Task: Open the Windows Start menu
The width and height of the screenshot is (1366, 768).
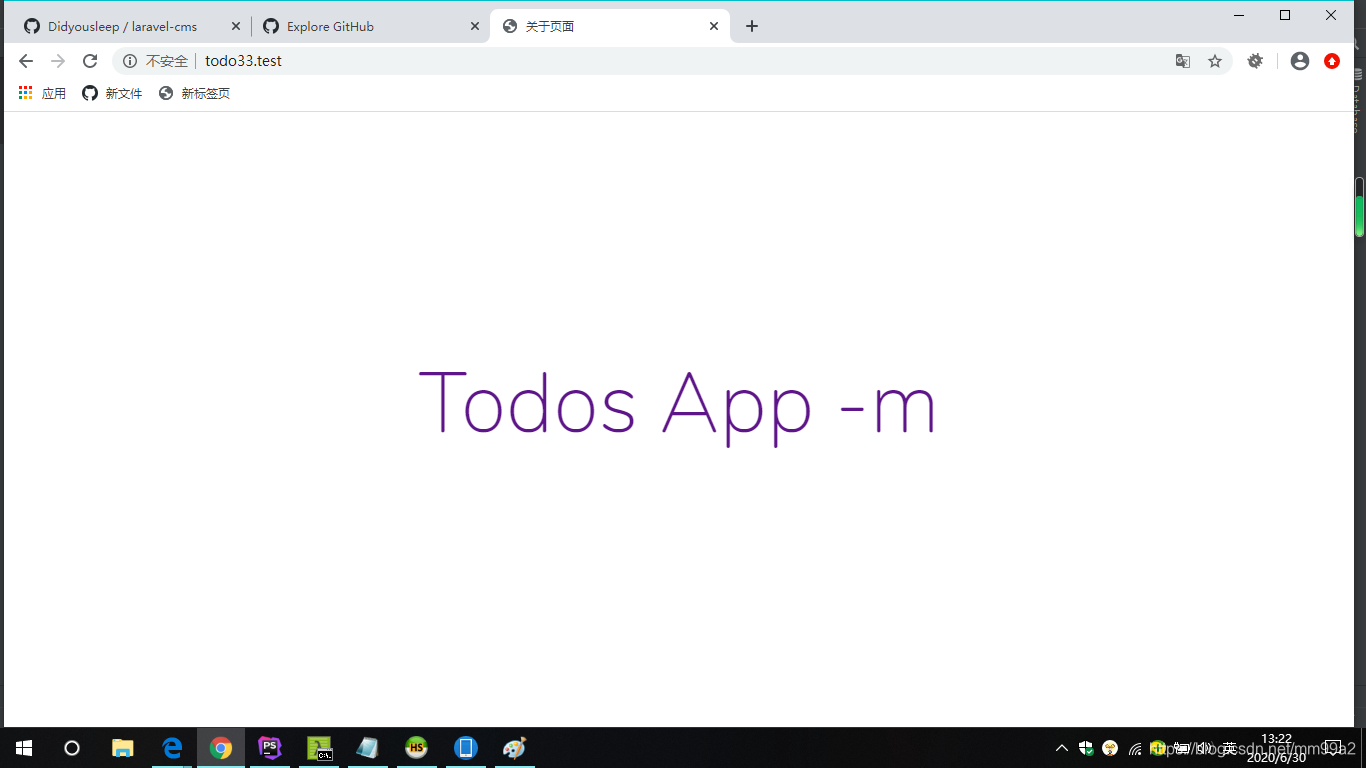Action: [24, 748]
